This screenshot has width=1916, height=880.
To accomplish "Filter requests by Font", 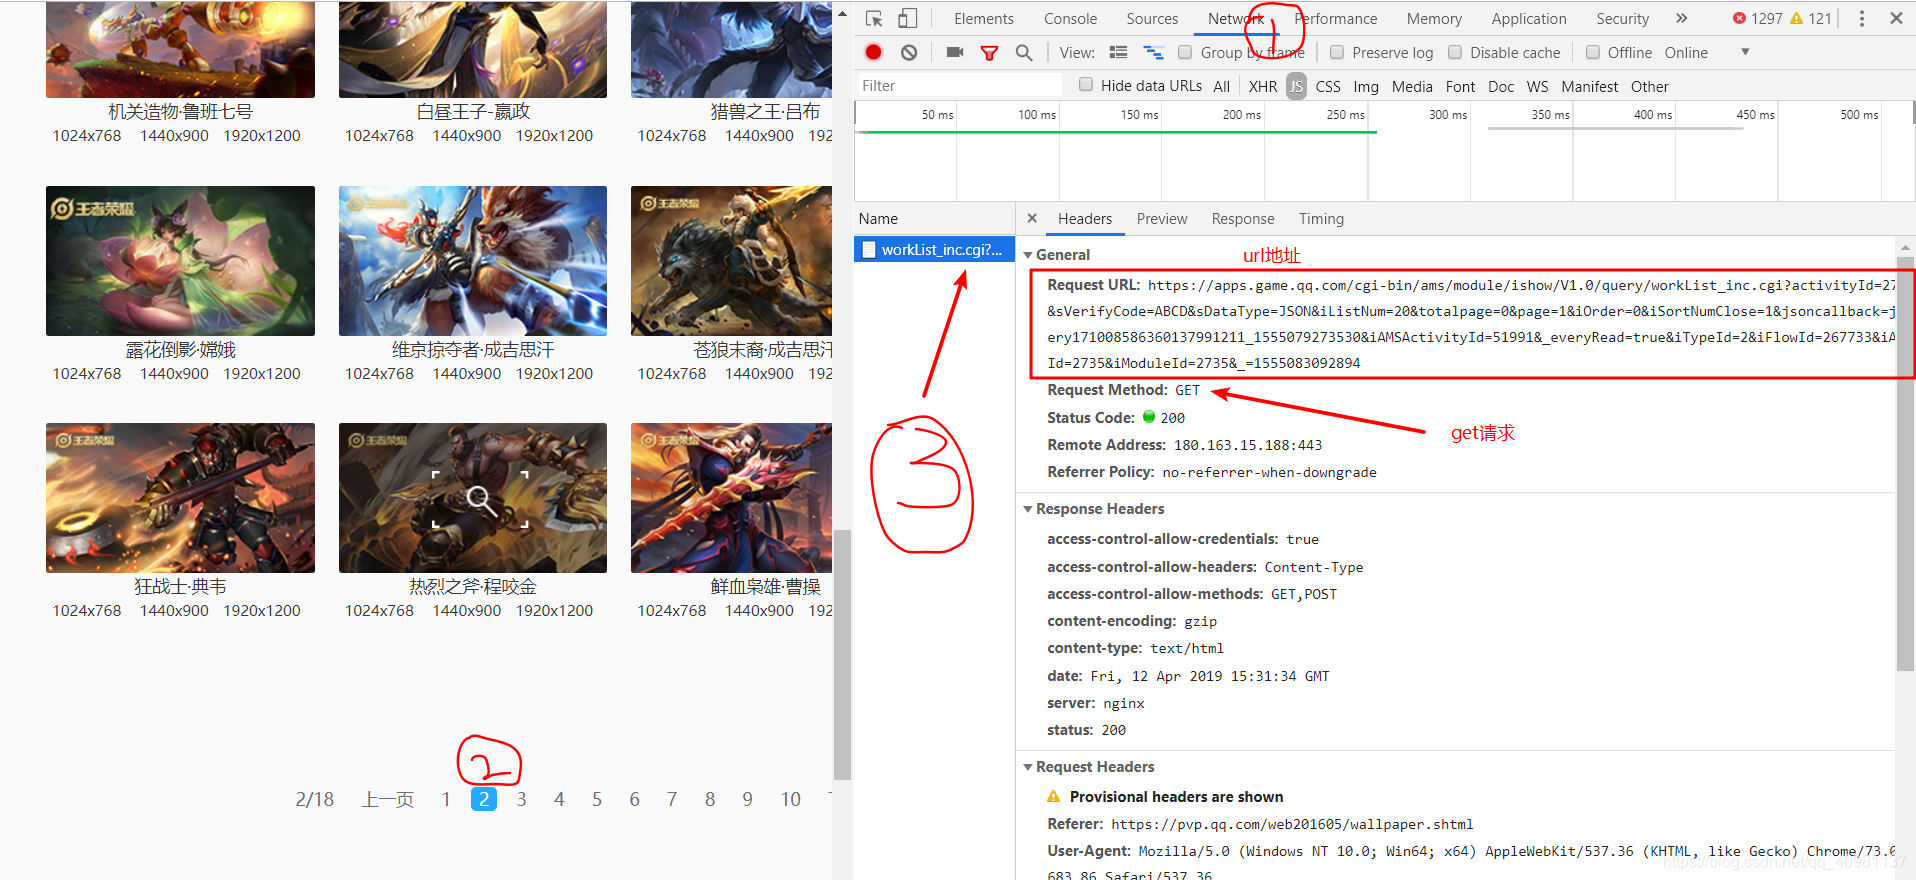I will click(x=1460, y=87).
